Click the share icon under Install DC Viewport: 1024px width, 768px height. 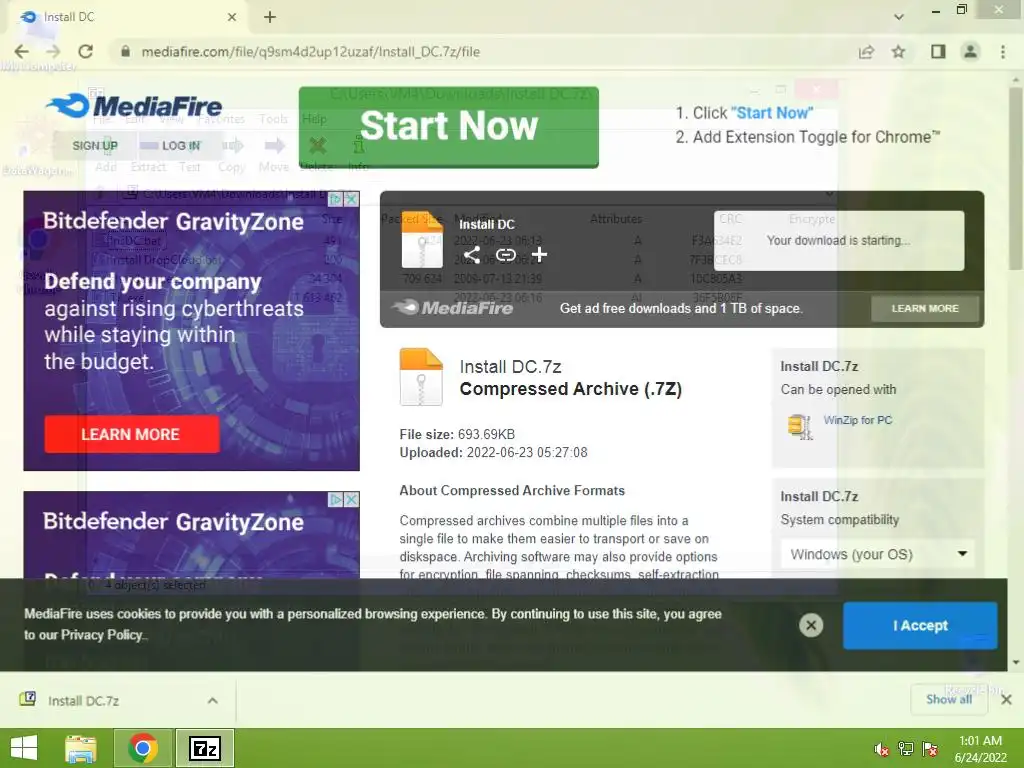coord(472,255)
